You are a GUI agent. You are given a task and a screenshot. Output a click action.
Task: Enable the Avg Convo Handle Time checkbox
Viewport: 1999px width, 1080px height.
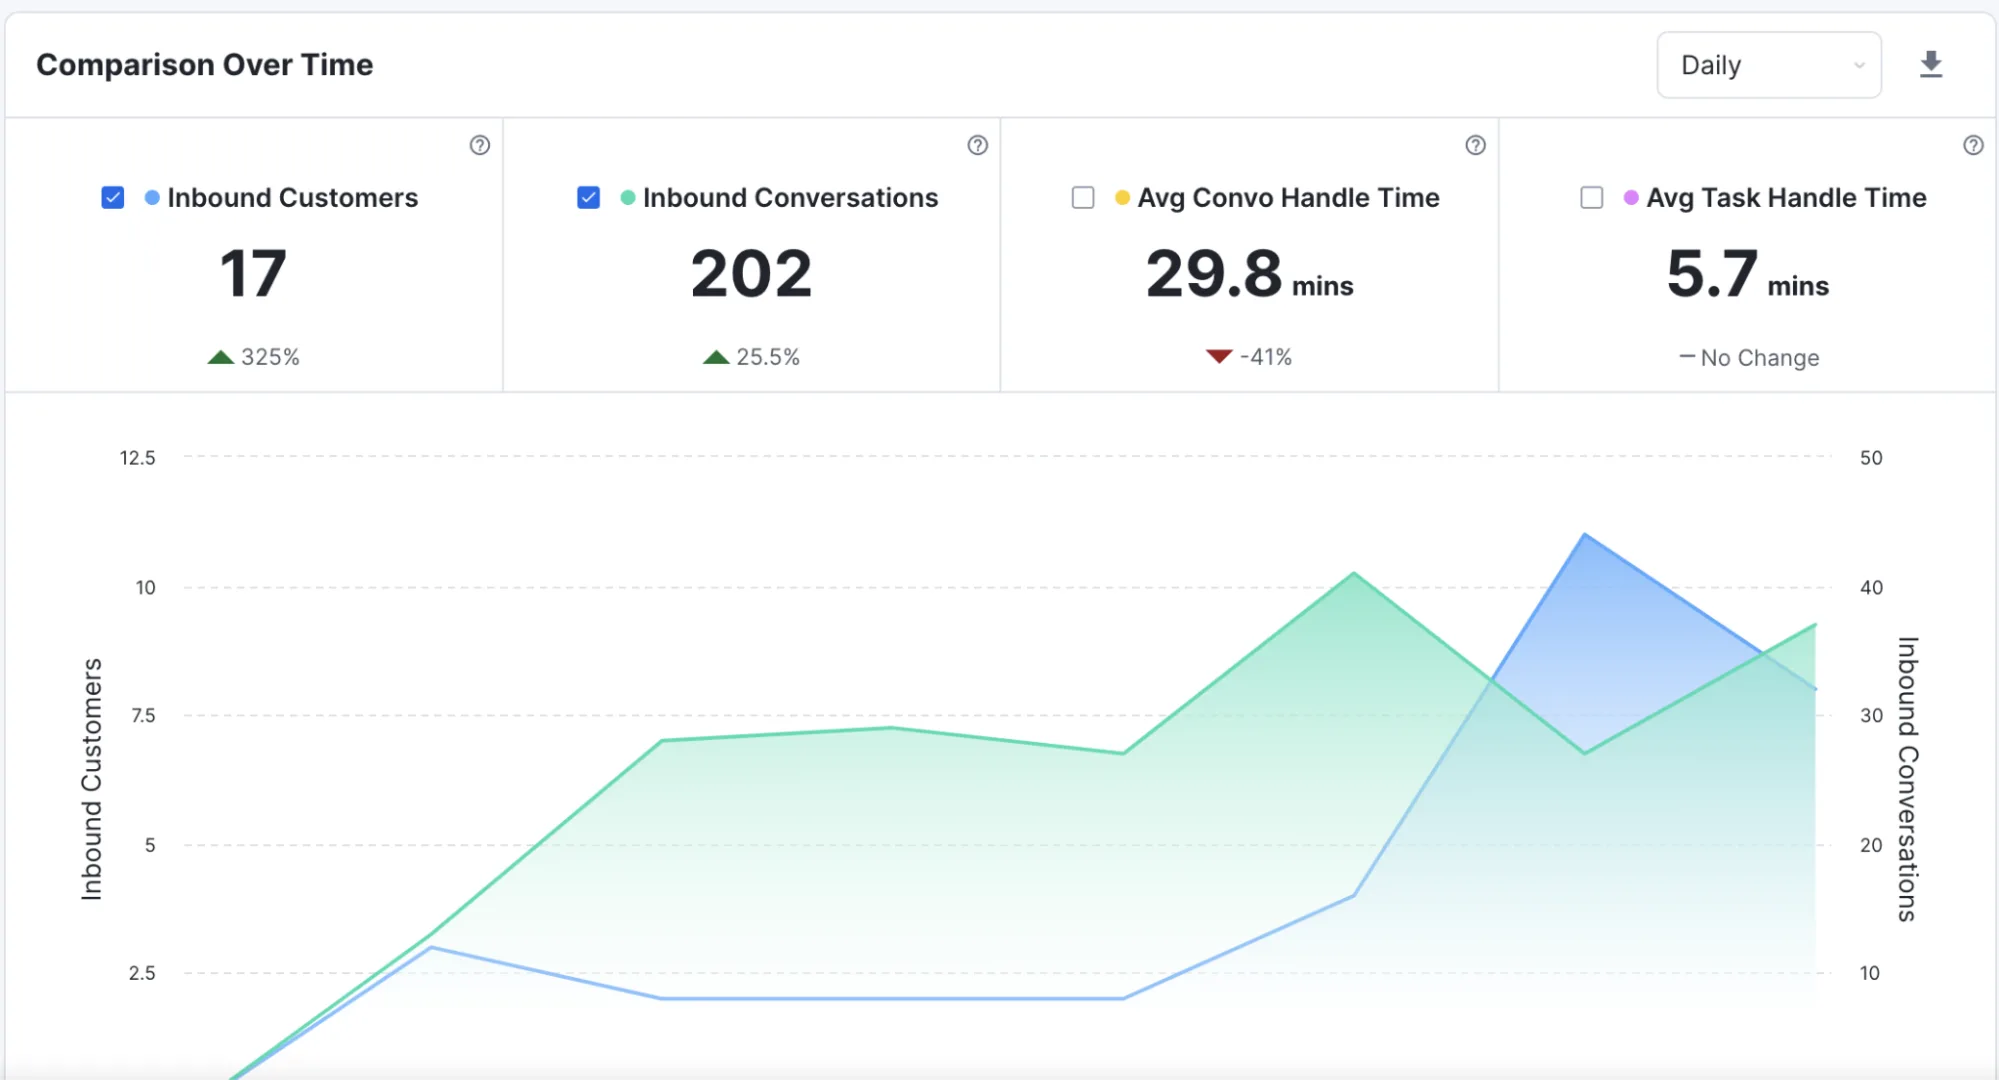(x=1083, y=198)
